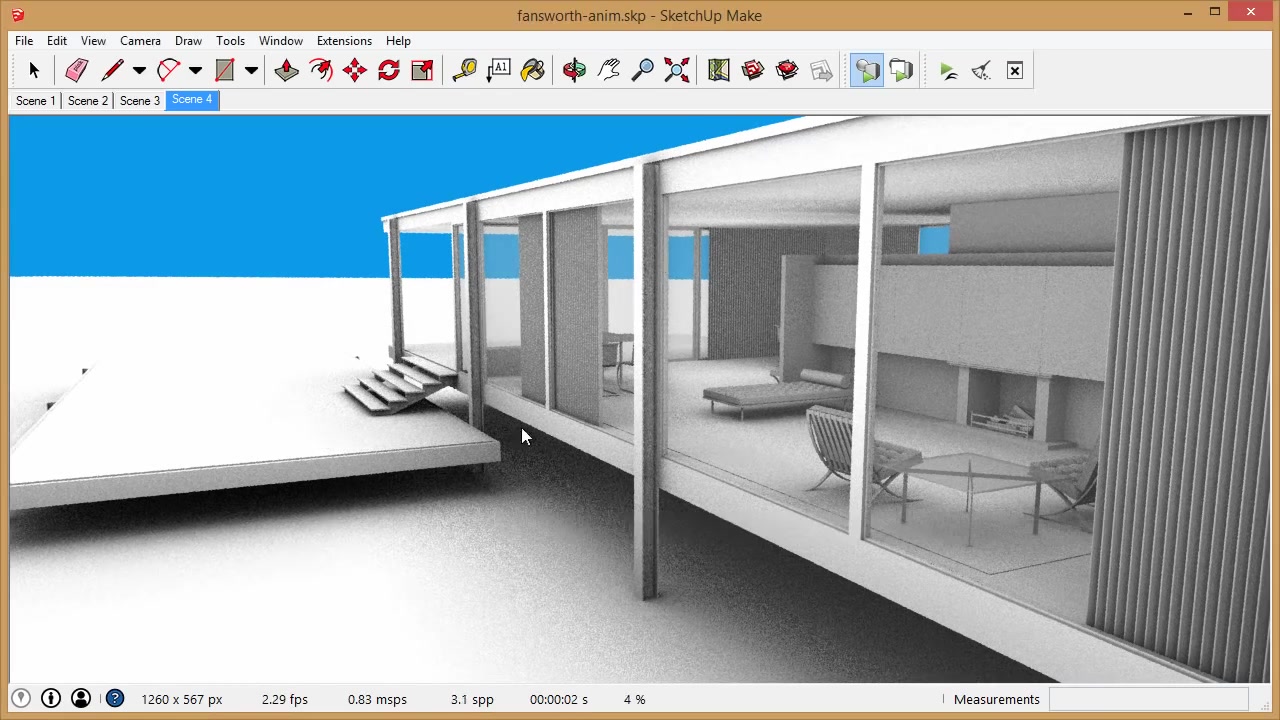The height and width of the screenshot is (720, 1280).
Task: Select the active Scene 4 tab
Action: pos(192,100)
